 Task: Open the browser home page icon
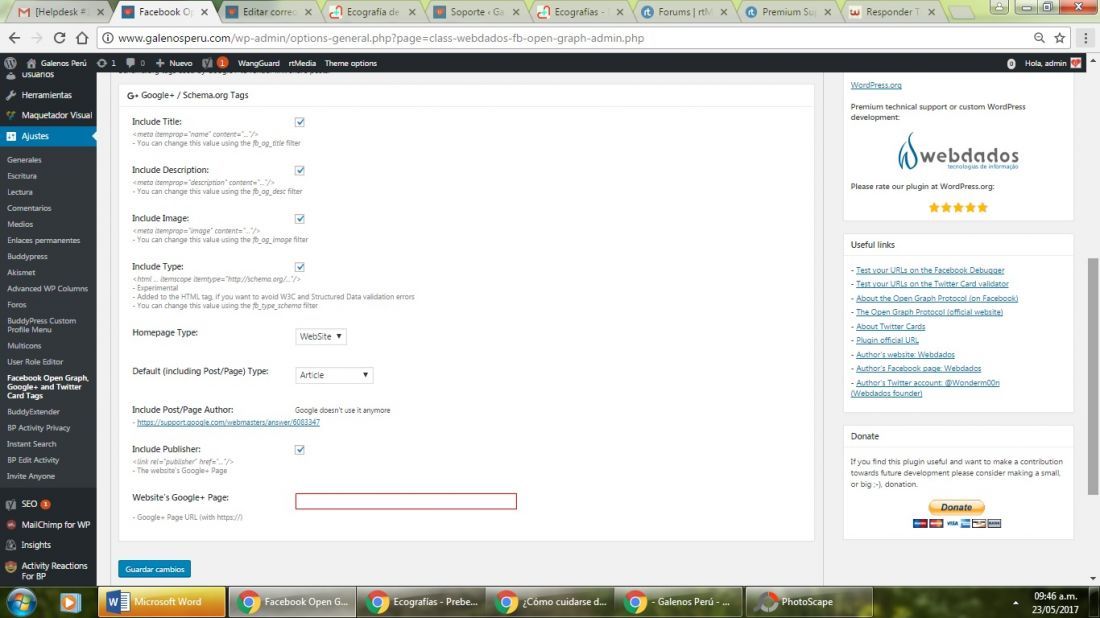tap(82, 38)
